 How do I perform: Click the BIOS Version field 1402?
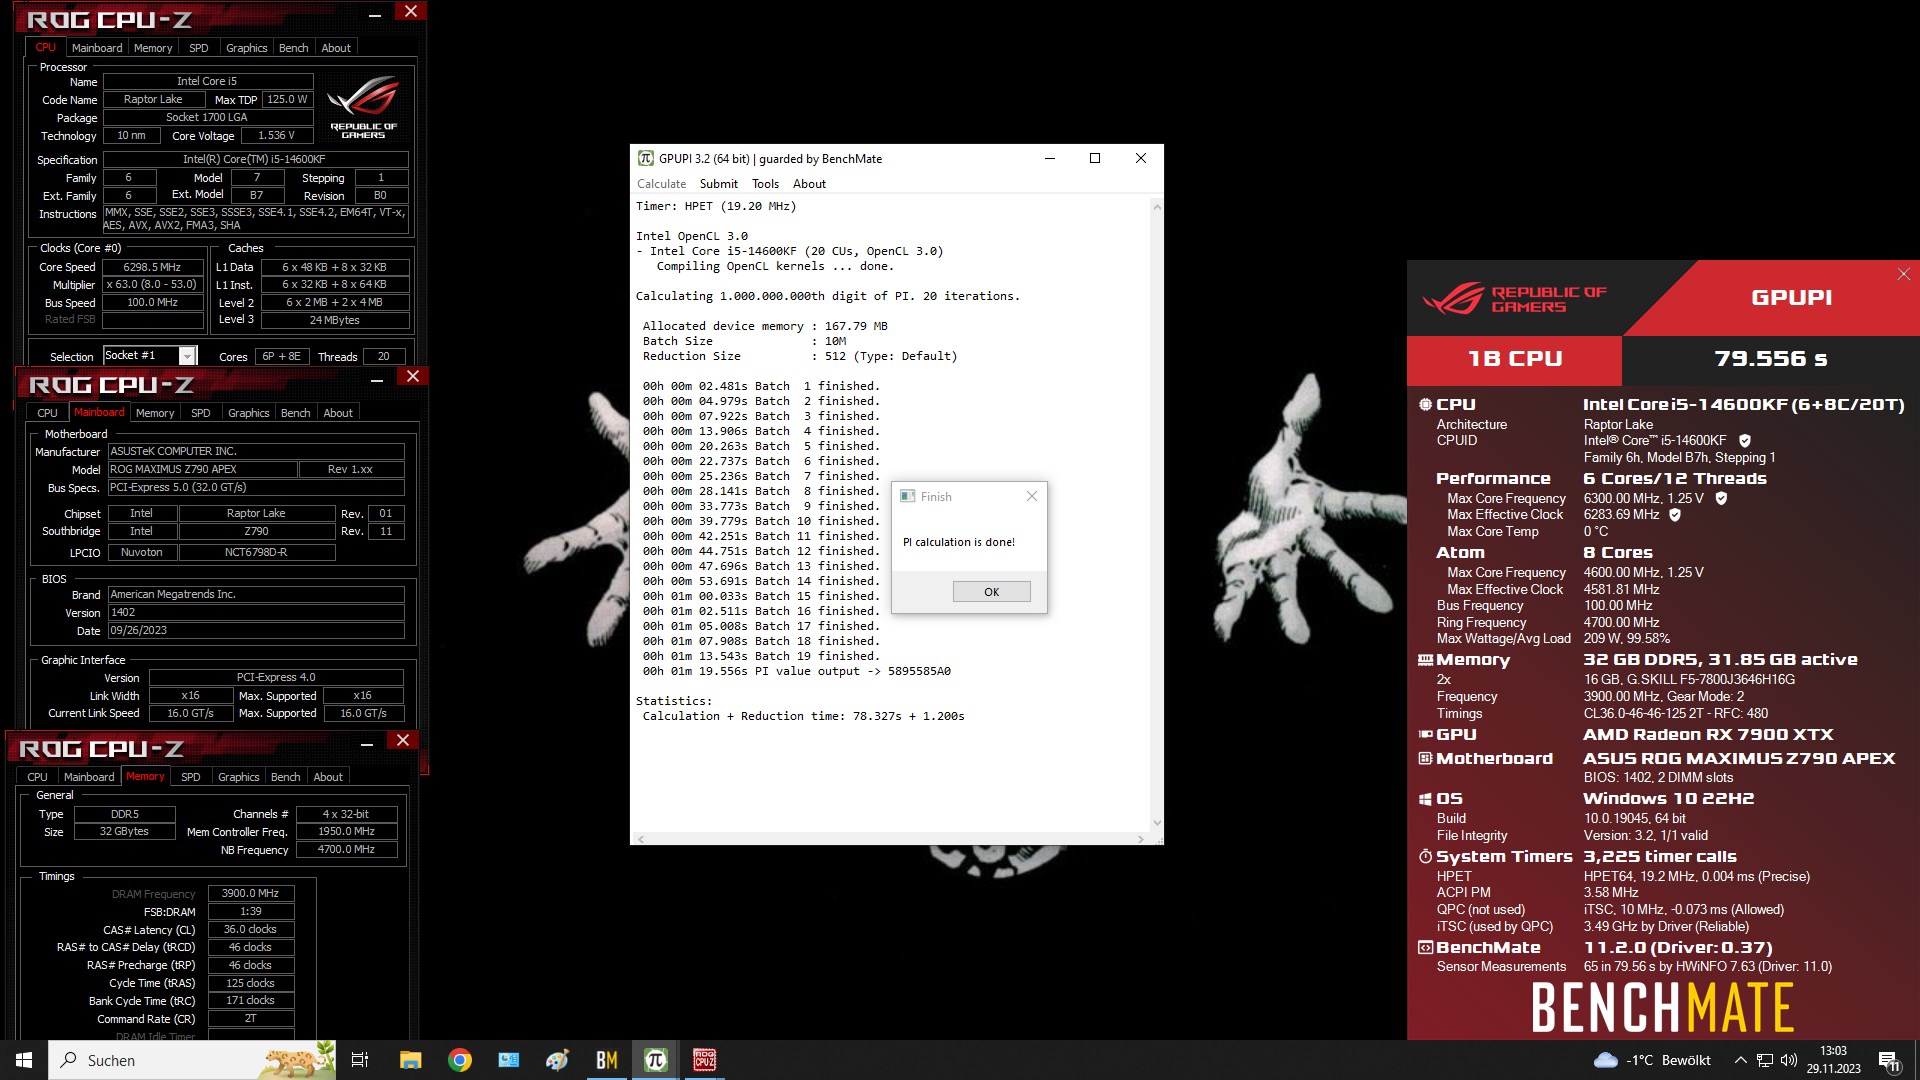pyautogui.click(x=256, y=613)
